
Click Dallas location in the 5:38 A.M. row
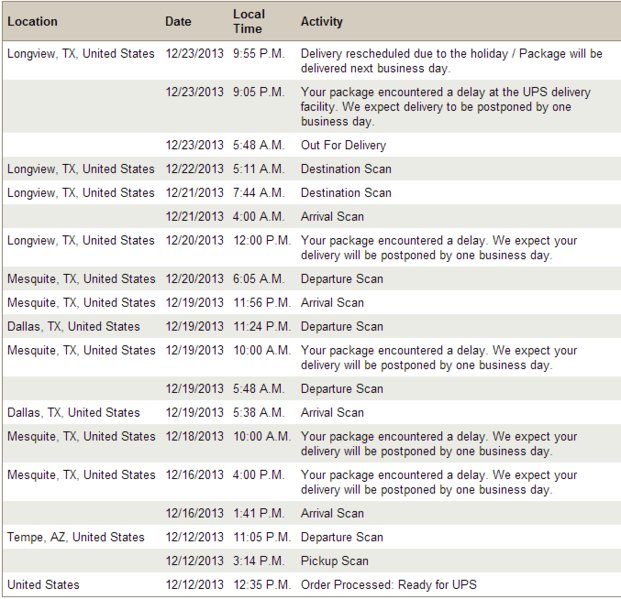[74, 412]
